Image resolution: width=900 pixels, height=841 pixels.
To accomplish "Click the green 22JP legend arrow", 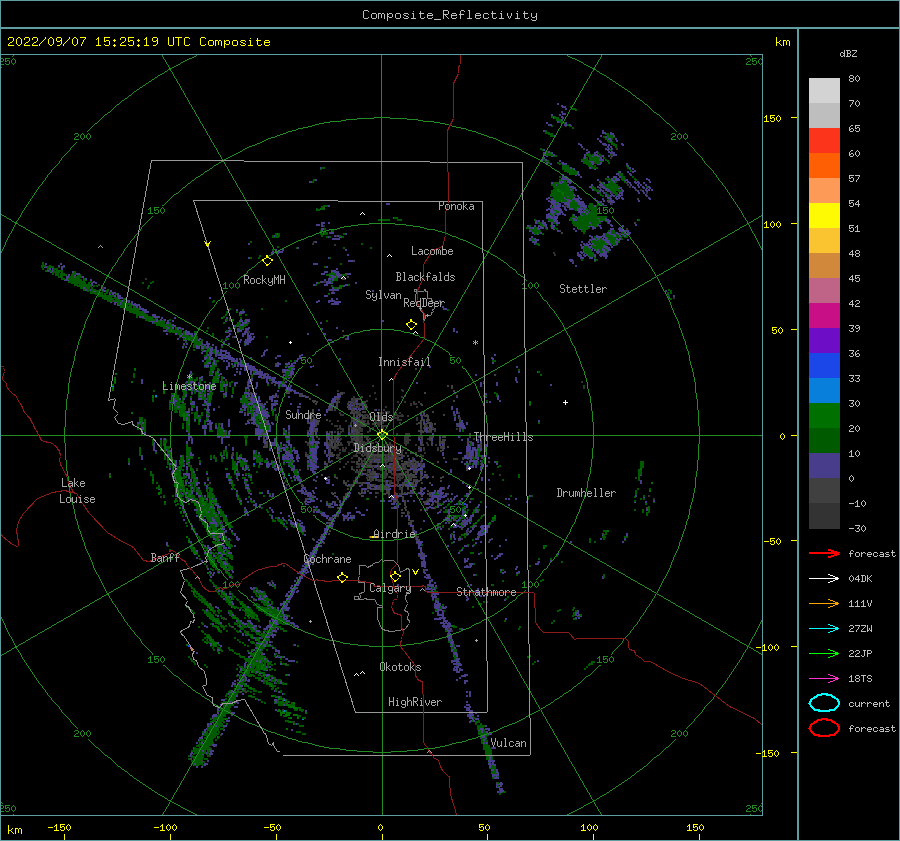I will [x=824, y=653].
